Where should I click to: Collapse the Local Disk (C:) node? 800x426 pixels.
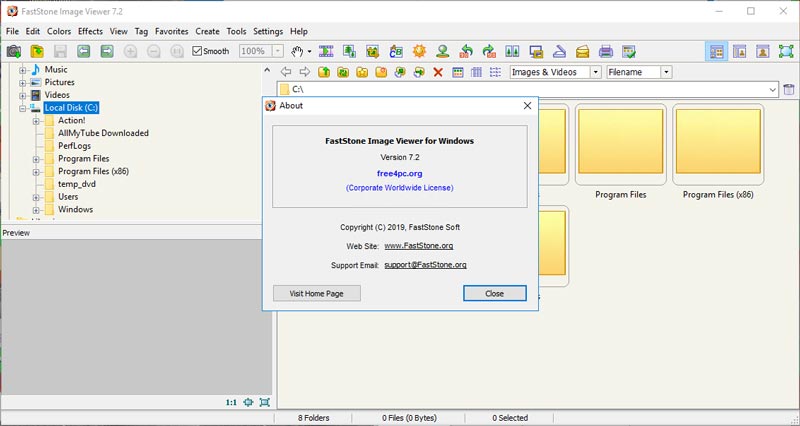22,108
